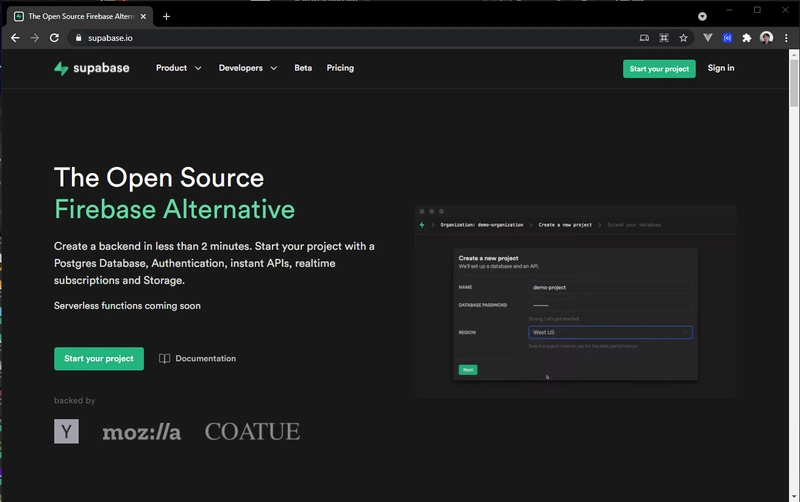Screen dimensions: 800x502
Task: Open the Extensions puzzle piece menu
Action: 746,38
